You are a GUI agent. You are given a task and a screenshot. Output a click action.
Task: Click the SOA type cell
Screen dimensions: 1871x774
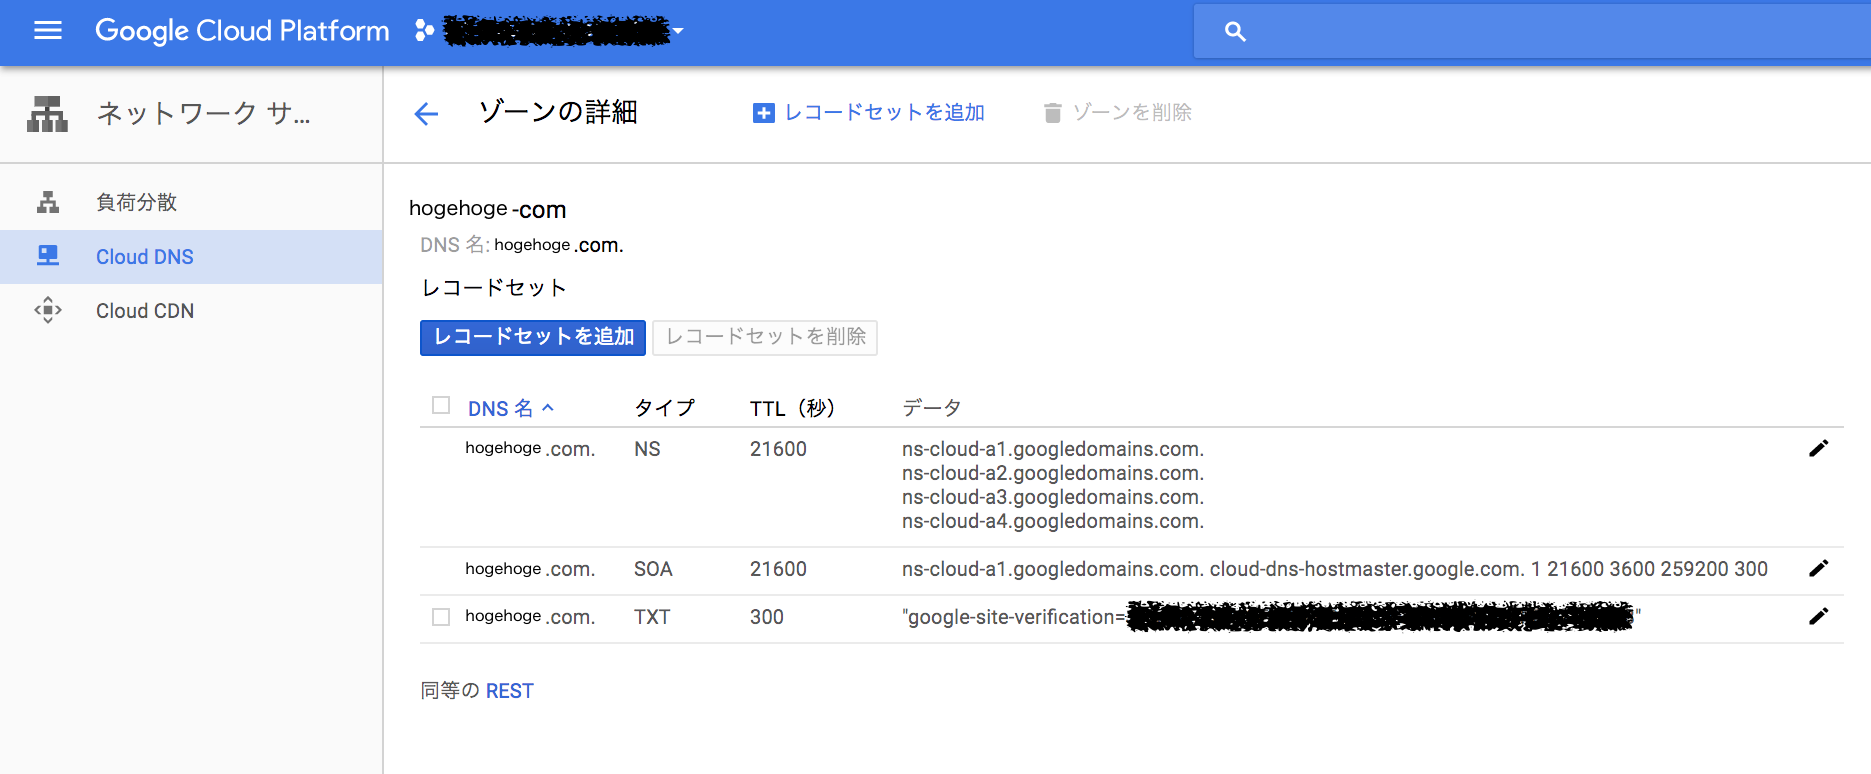(x=653, y=569)
